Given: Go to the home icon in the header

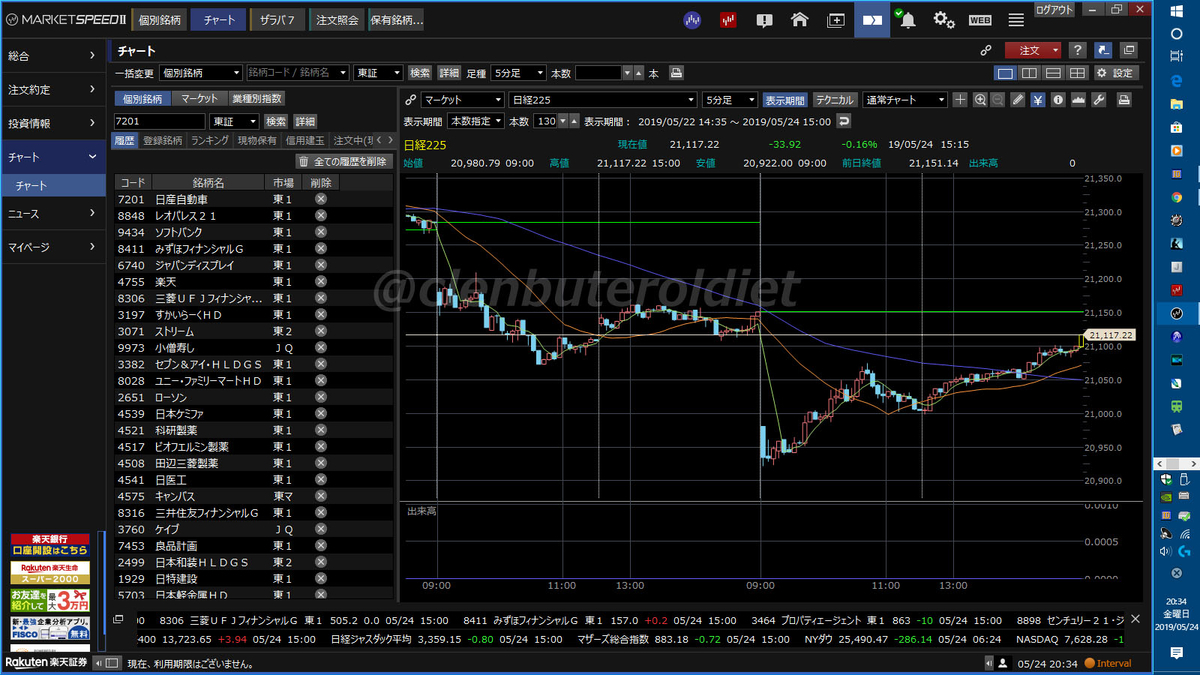Looking at the screenshot, I should 799,19.
